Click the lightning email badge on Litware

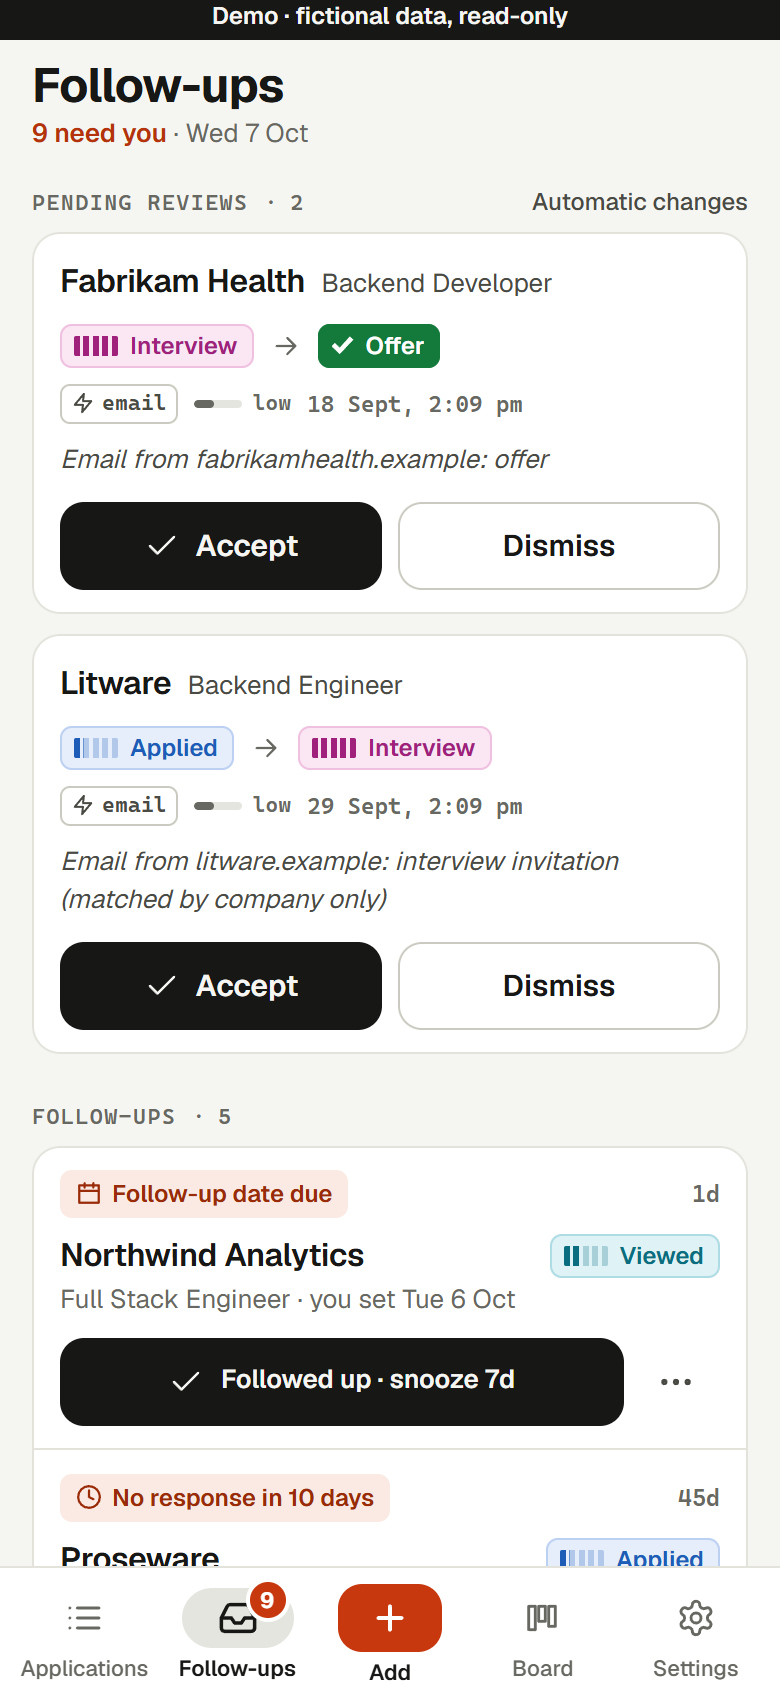(119, 805)
